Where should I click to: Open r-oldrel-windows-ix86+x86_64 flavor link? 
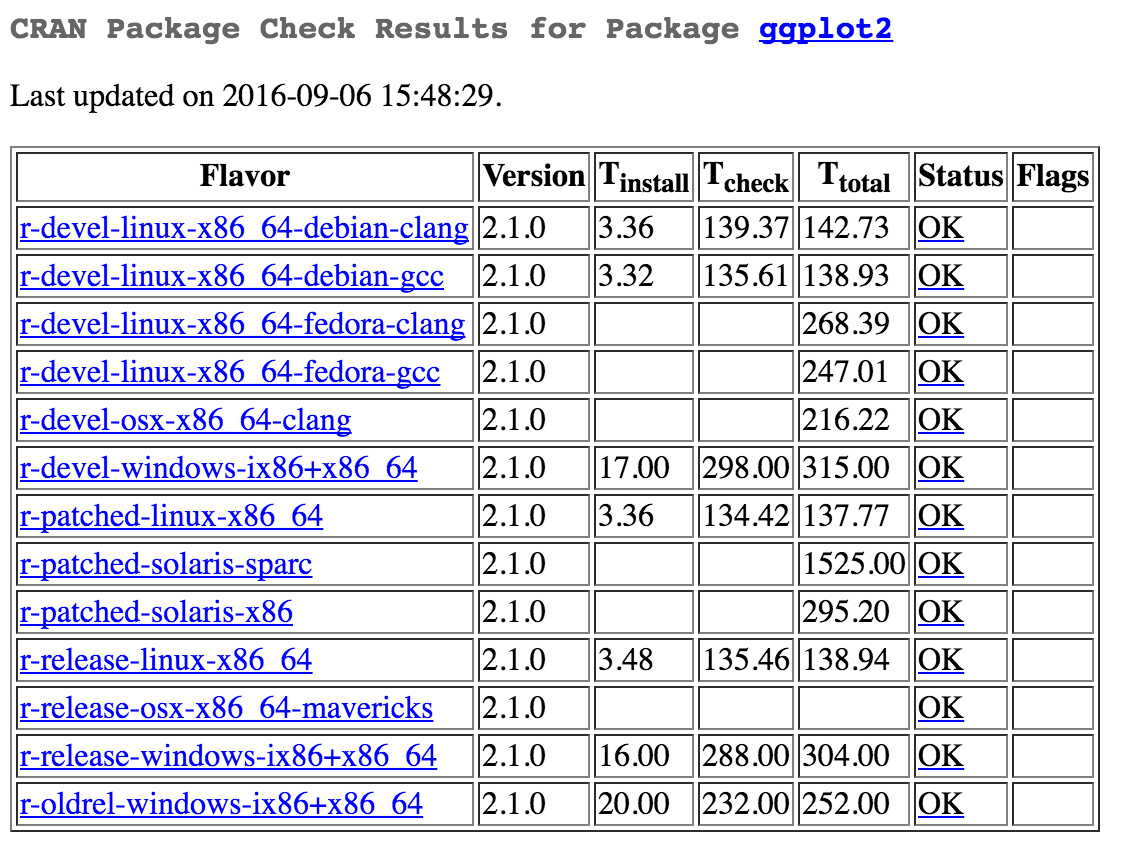(221, 803)
